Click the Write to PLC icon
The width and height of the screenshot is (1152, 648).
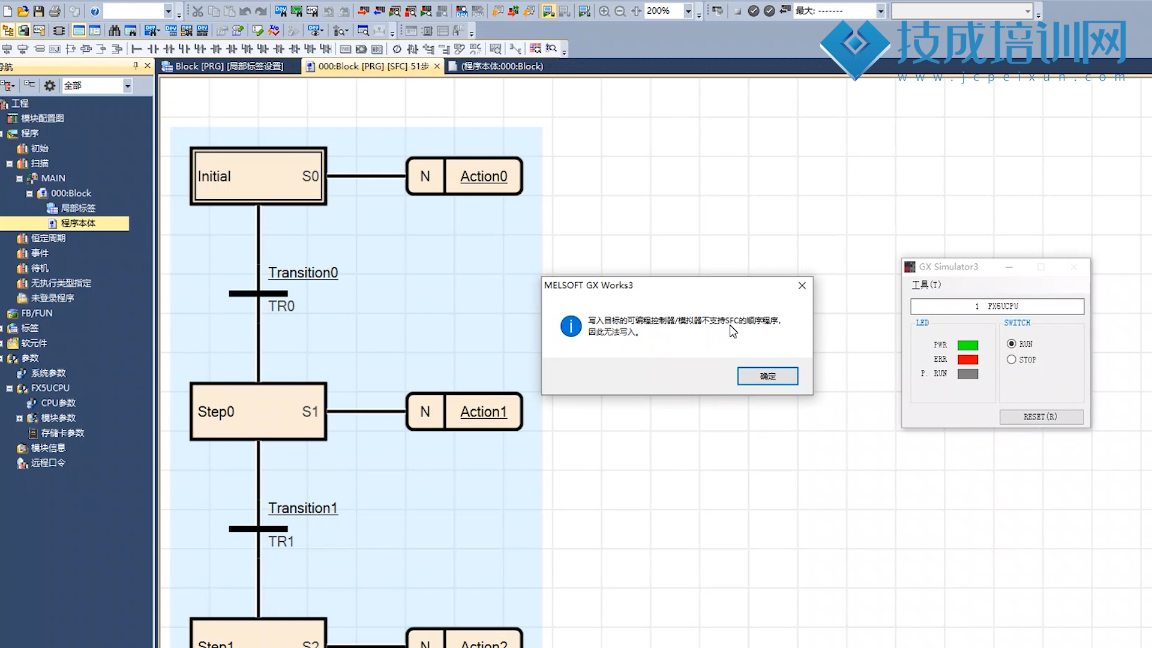point(363,11)
